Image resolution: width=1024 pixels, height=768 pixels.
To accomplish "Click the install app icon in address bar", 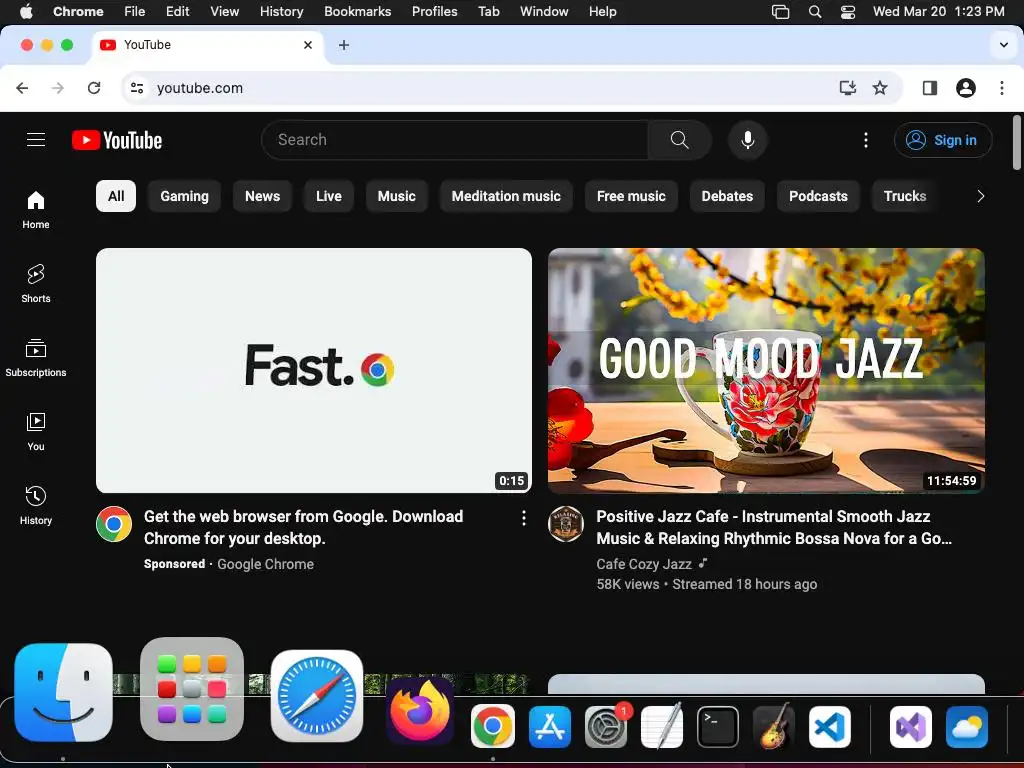I will [847, 88].
